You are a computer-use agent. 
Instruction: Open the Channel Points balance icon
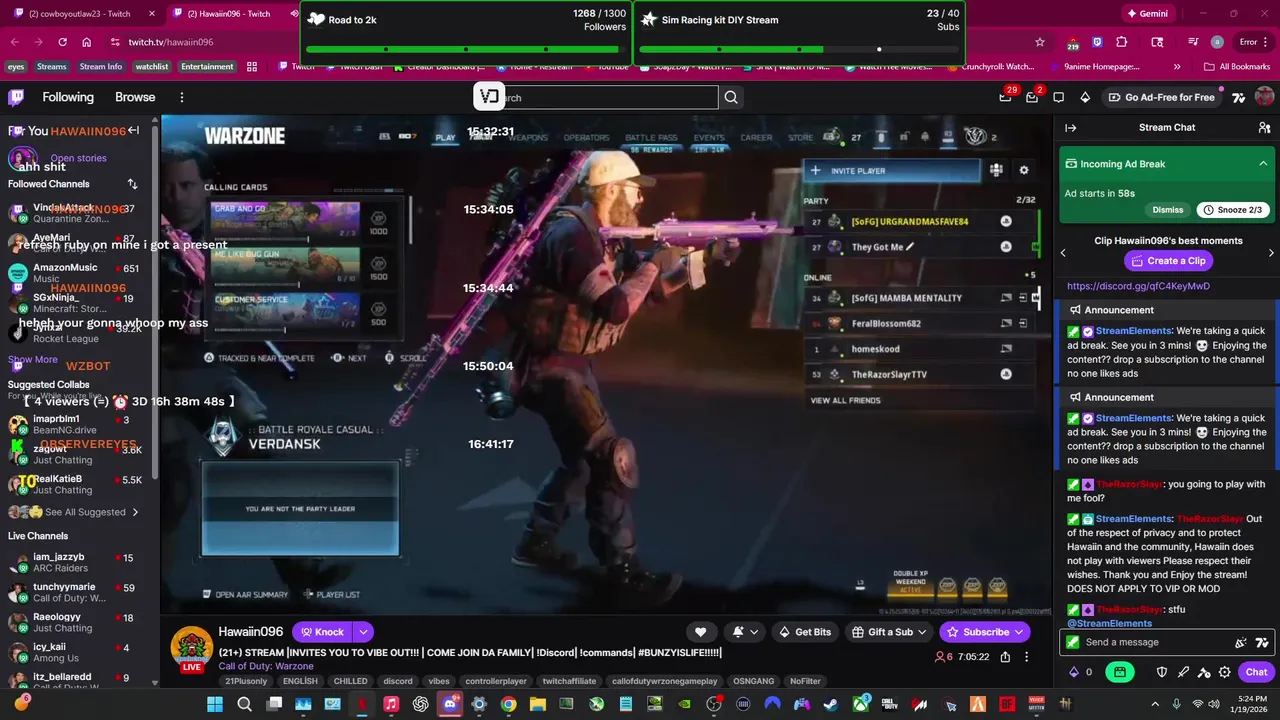click(x=1075, y=672)
